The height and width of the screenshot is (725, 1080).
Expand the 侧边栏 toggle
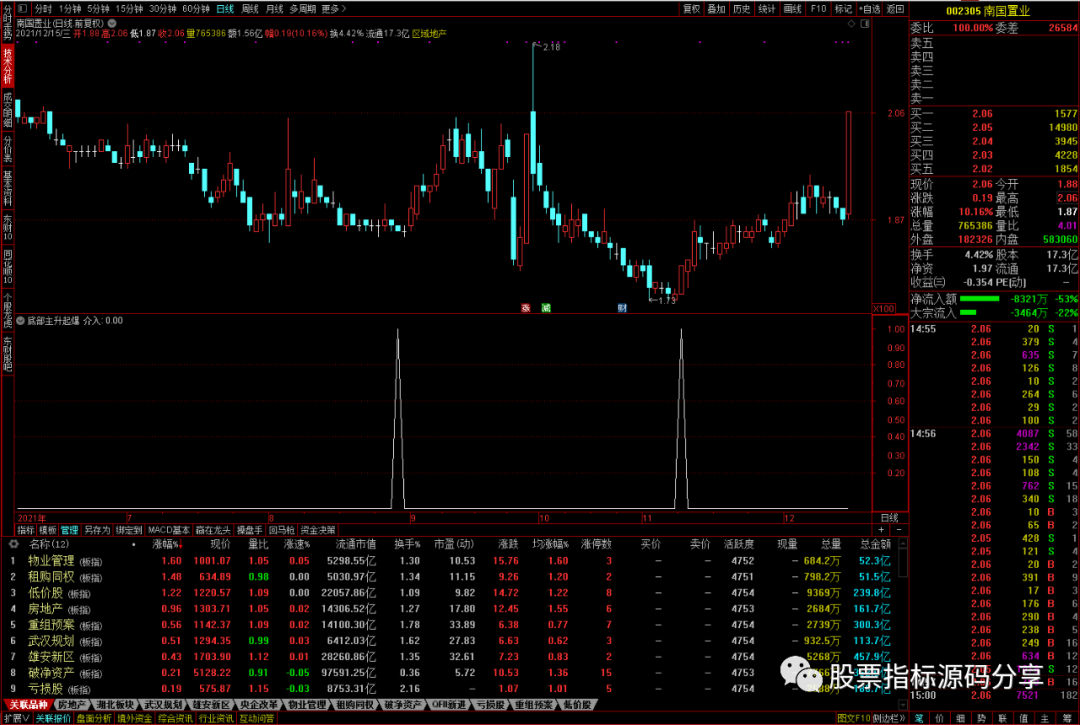tap(890, 718)
